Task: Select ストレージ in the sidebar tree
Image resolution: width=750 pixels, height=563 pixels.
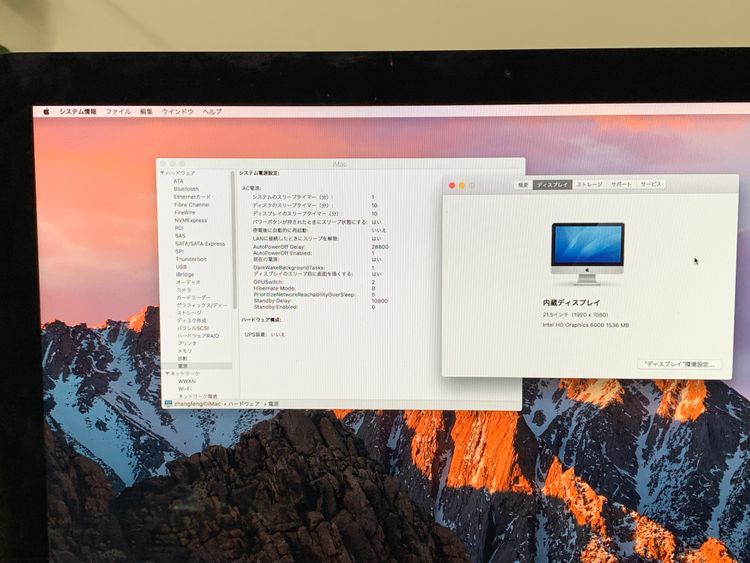Action: (189, 313)
